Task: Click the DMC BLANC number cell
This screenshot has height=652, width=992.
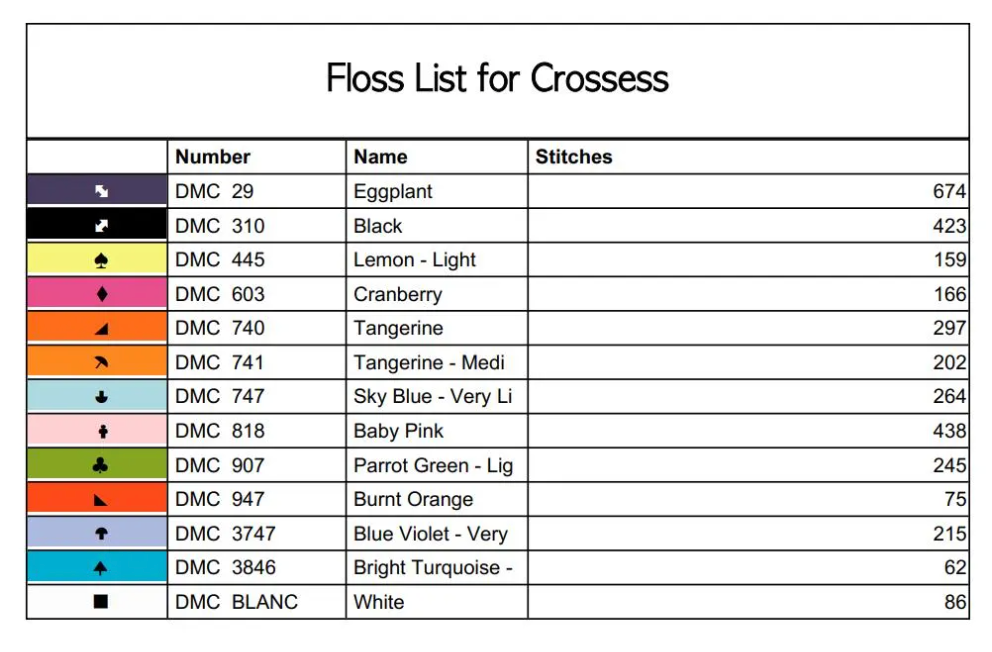Action: (236, 602)
